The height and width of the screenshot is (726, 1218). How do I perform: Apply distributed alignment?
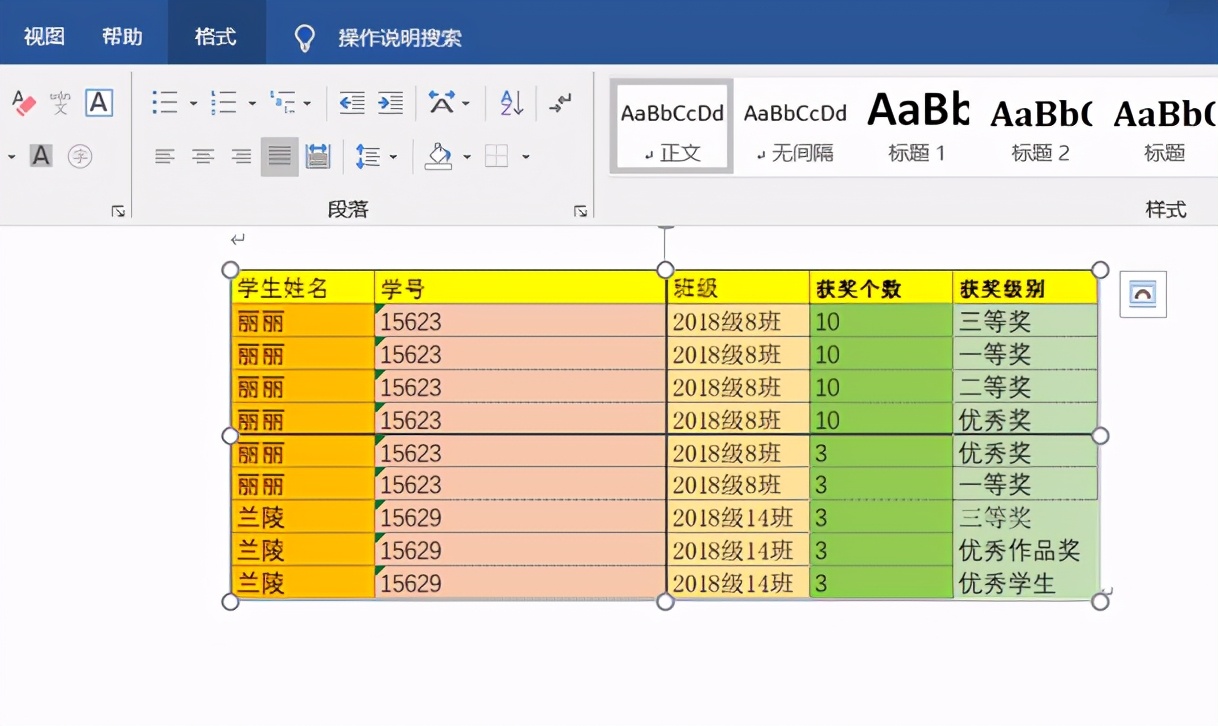point(318,156)
